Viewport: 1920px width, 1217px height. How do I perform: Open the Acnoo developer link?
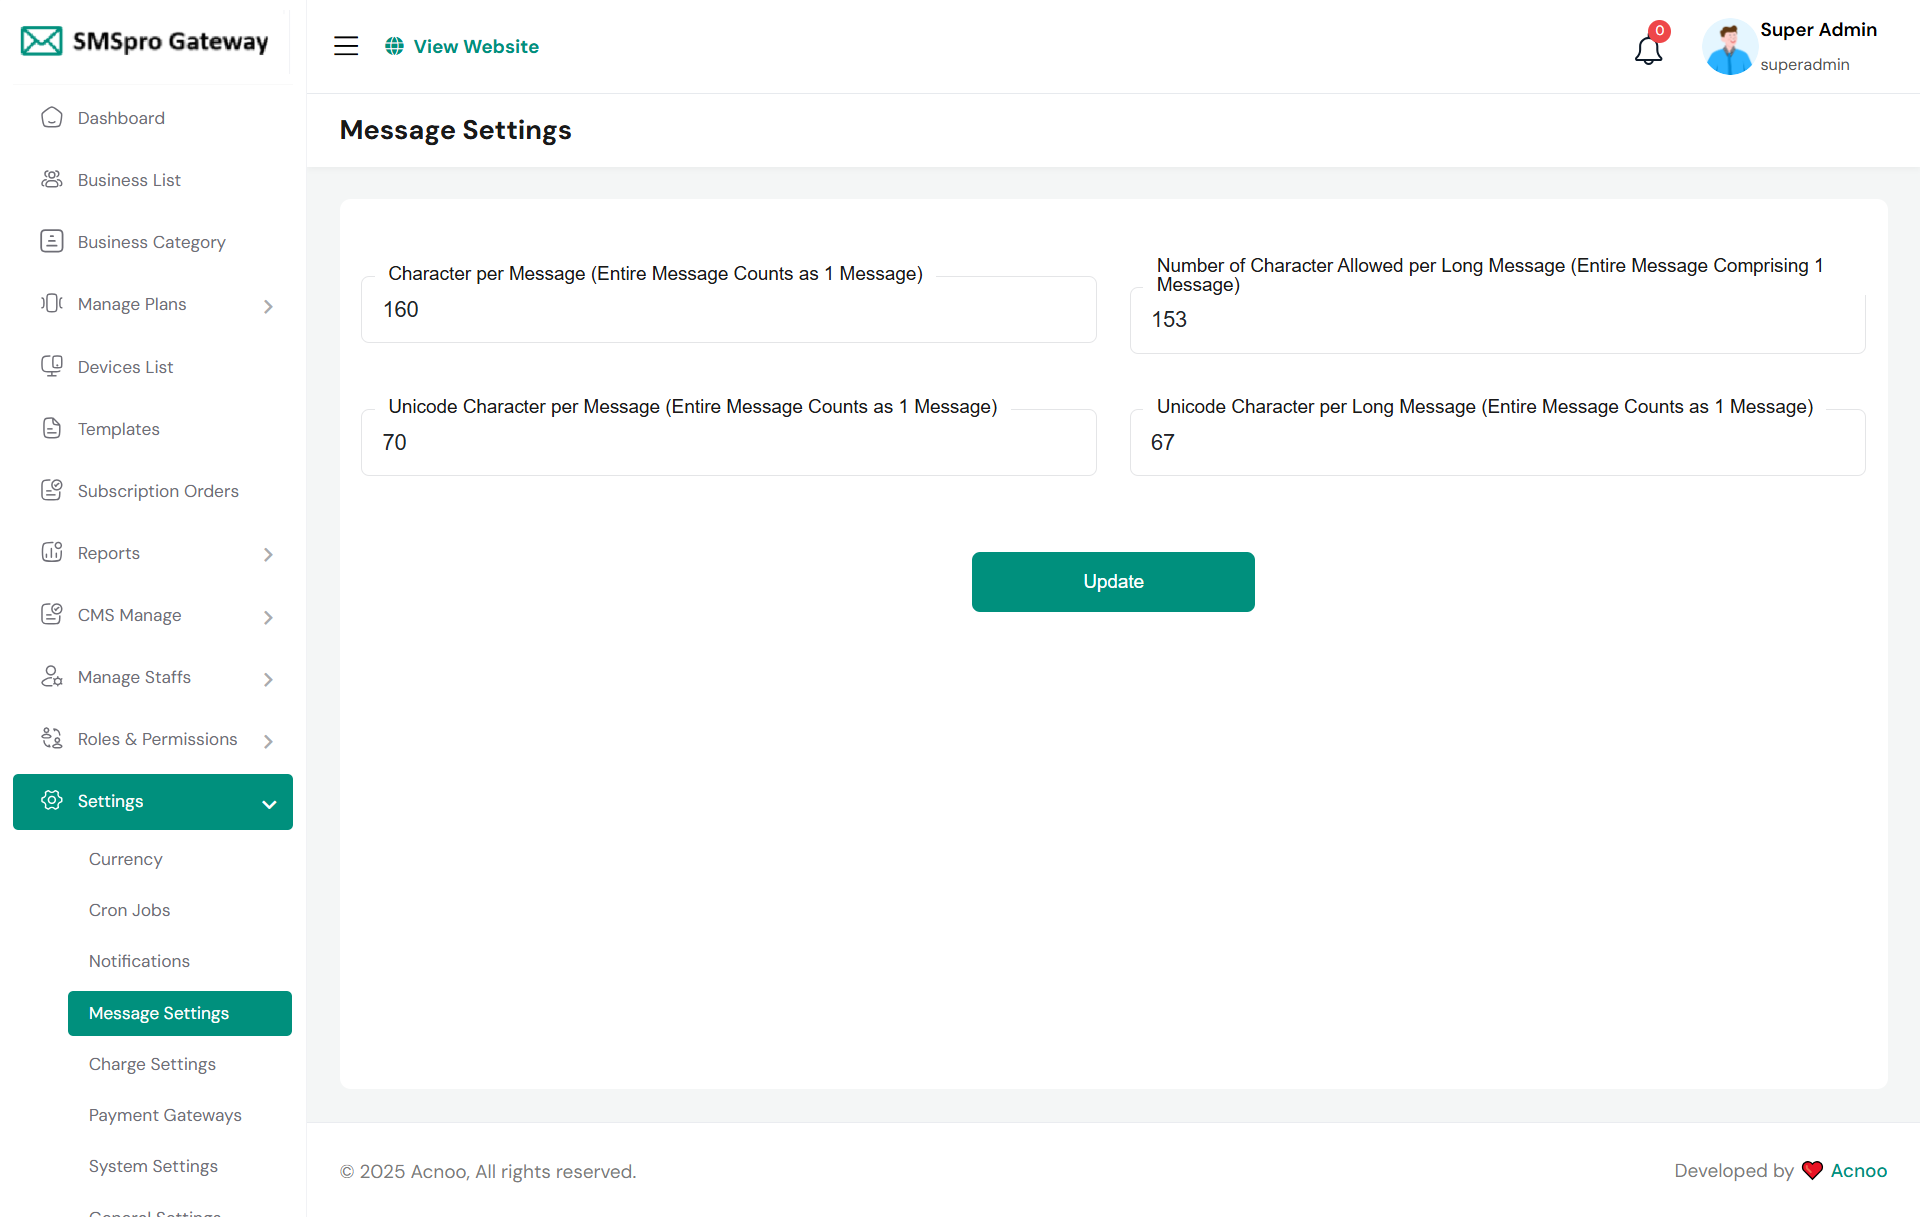[1858, 1171]
